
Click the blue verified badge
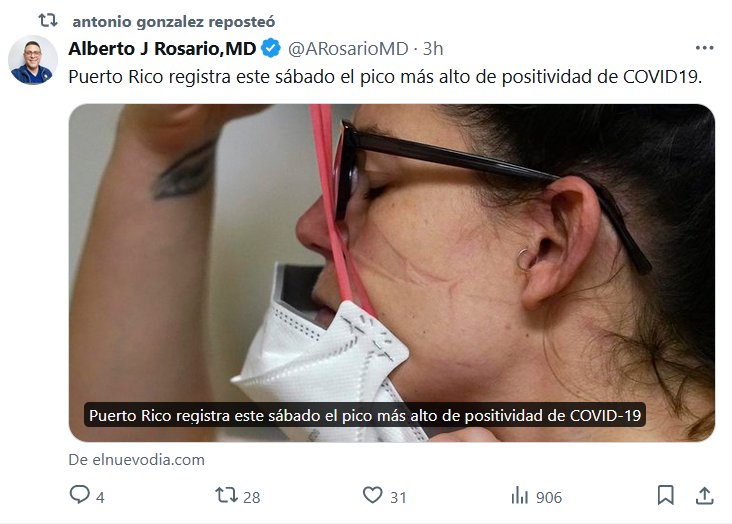point(271,49)
